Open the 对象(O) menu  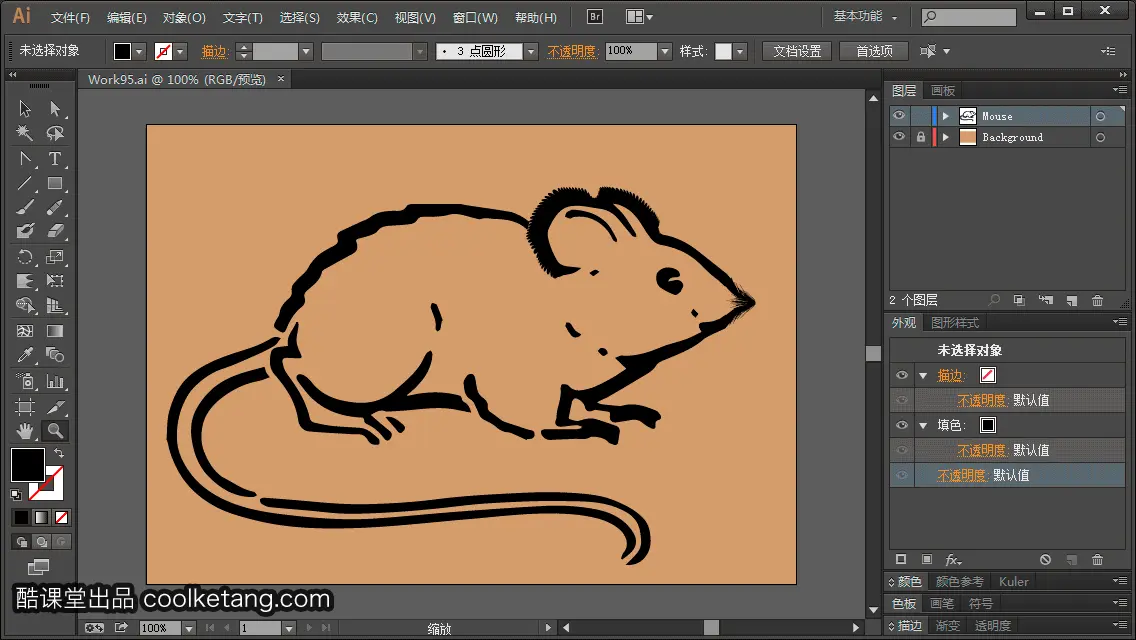coord(184,17)
